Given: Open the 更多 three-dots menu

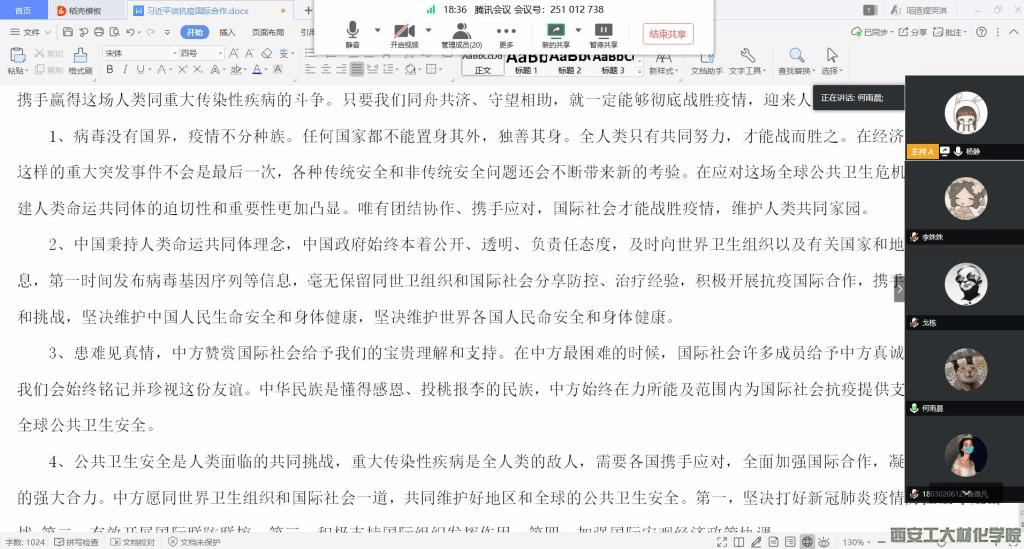Looking at the screenshot, I should coord(506,35).
